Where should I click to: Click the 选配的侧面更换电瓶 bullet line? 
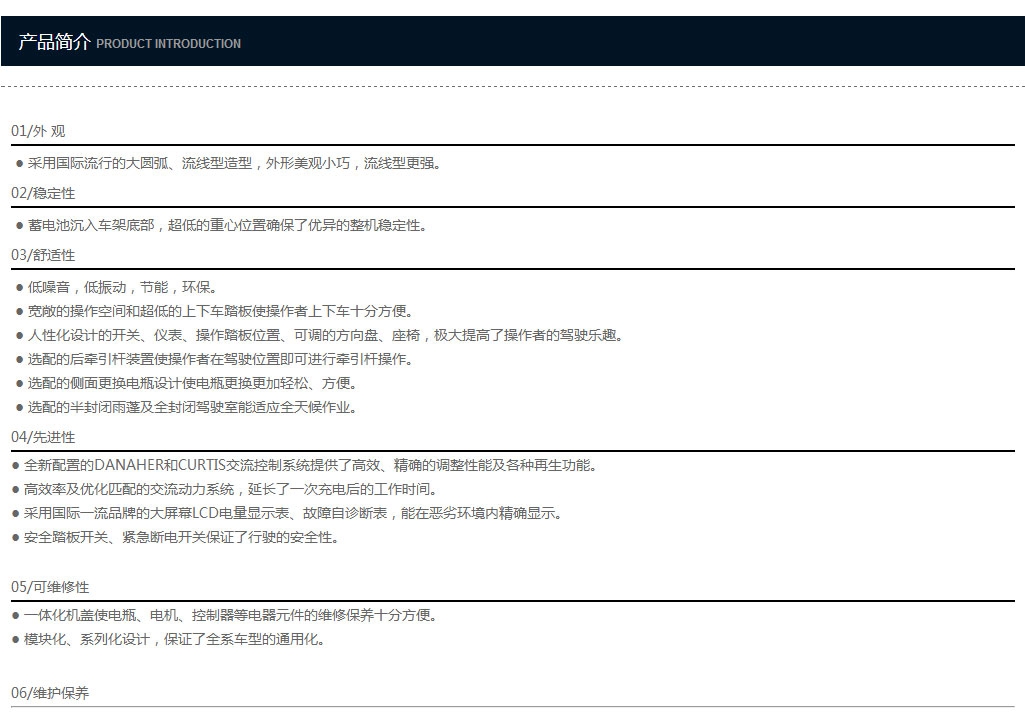click(x=186, y=384)
